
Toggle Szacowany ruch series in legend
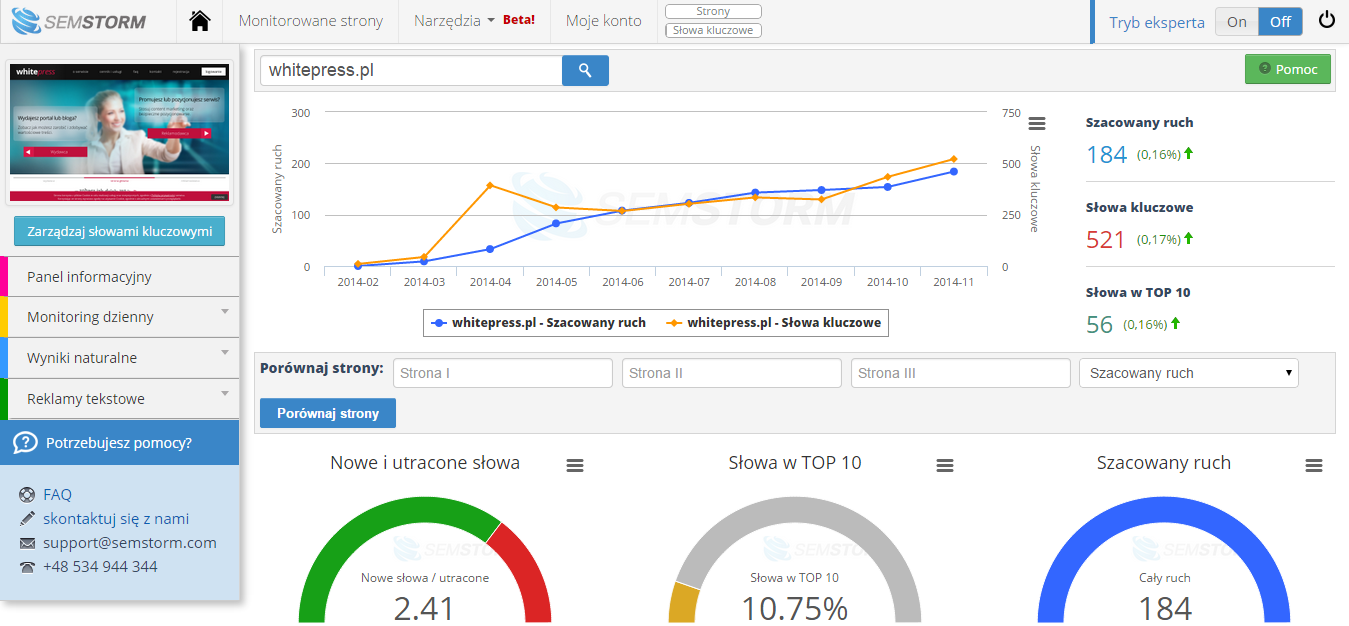click(538, 323)
